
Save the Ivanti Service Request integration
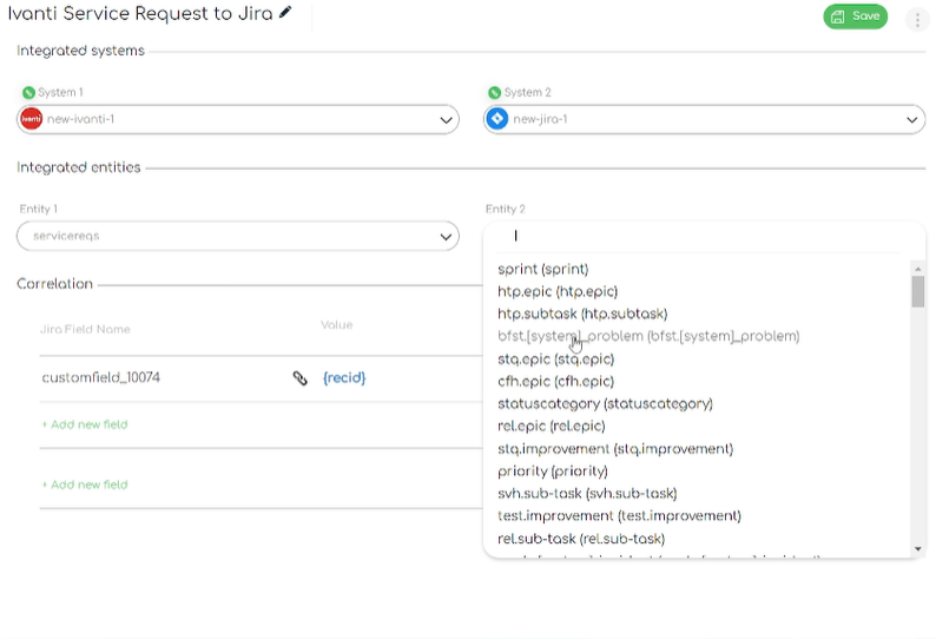856,17
